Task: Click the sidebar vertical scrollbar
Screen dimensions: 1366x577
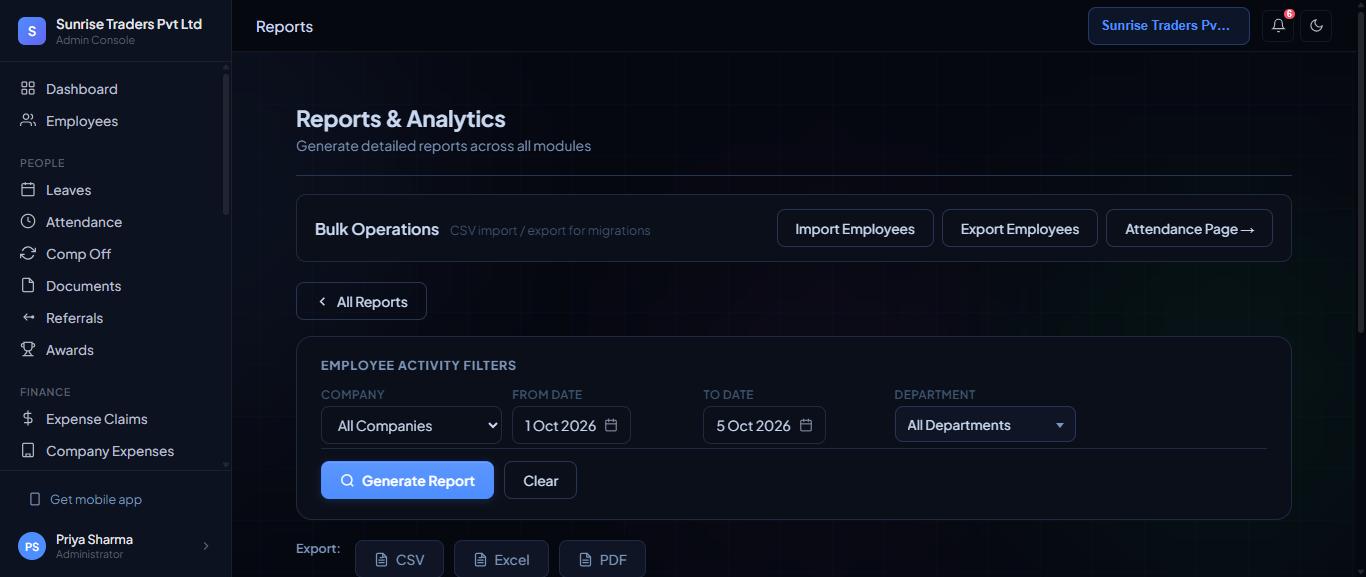Action: pos(226,143)
